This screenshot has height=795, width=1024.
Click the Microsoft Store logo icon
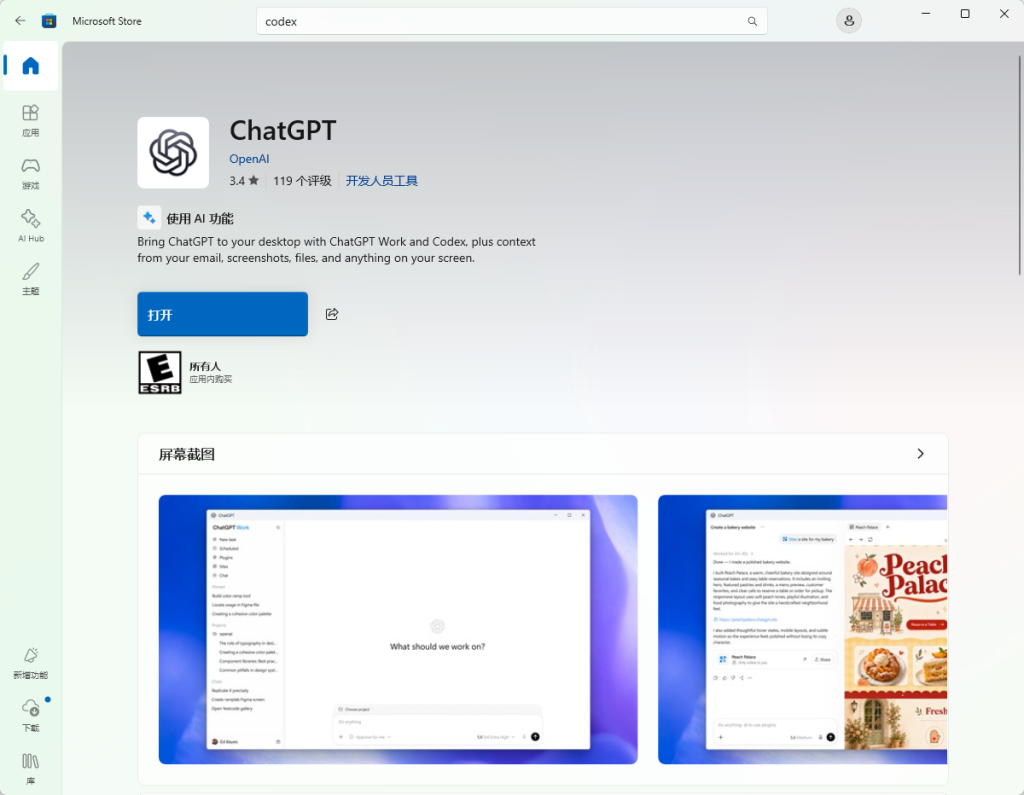pos(49,21)
